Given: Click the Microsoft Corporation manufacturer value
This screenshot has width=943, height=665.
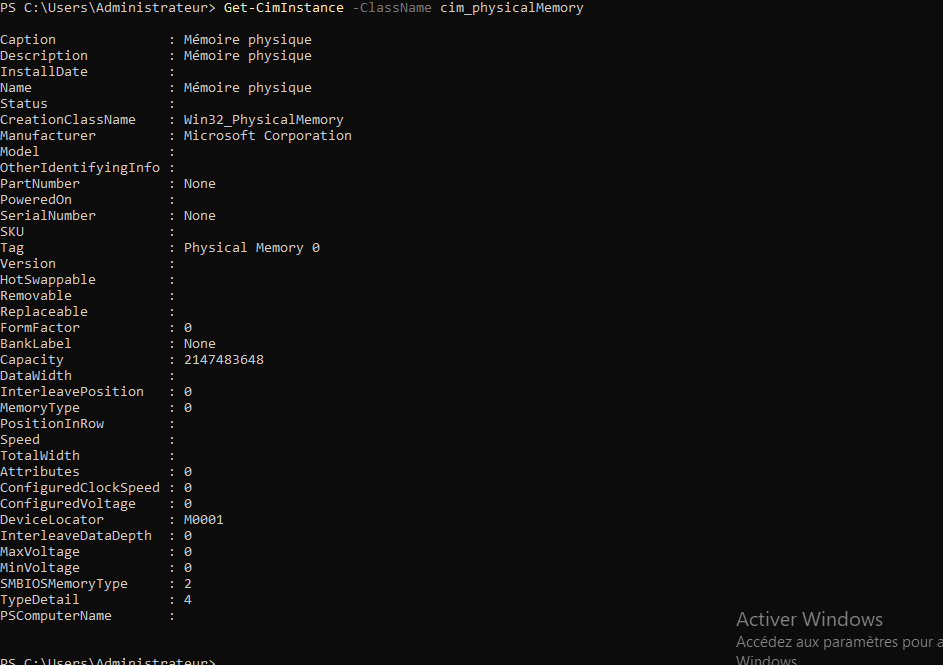Looking at the screenshot, I should pyautogui.click(x=268, y=136).
